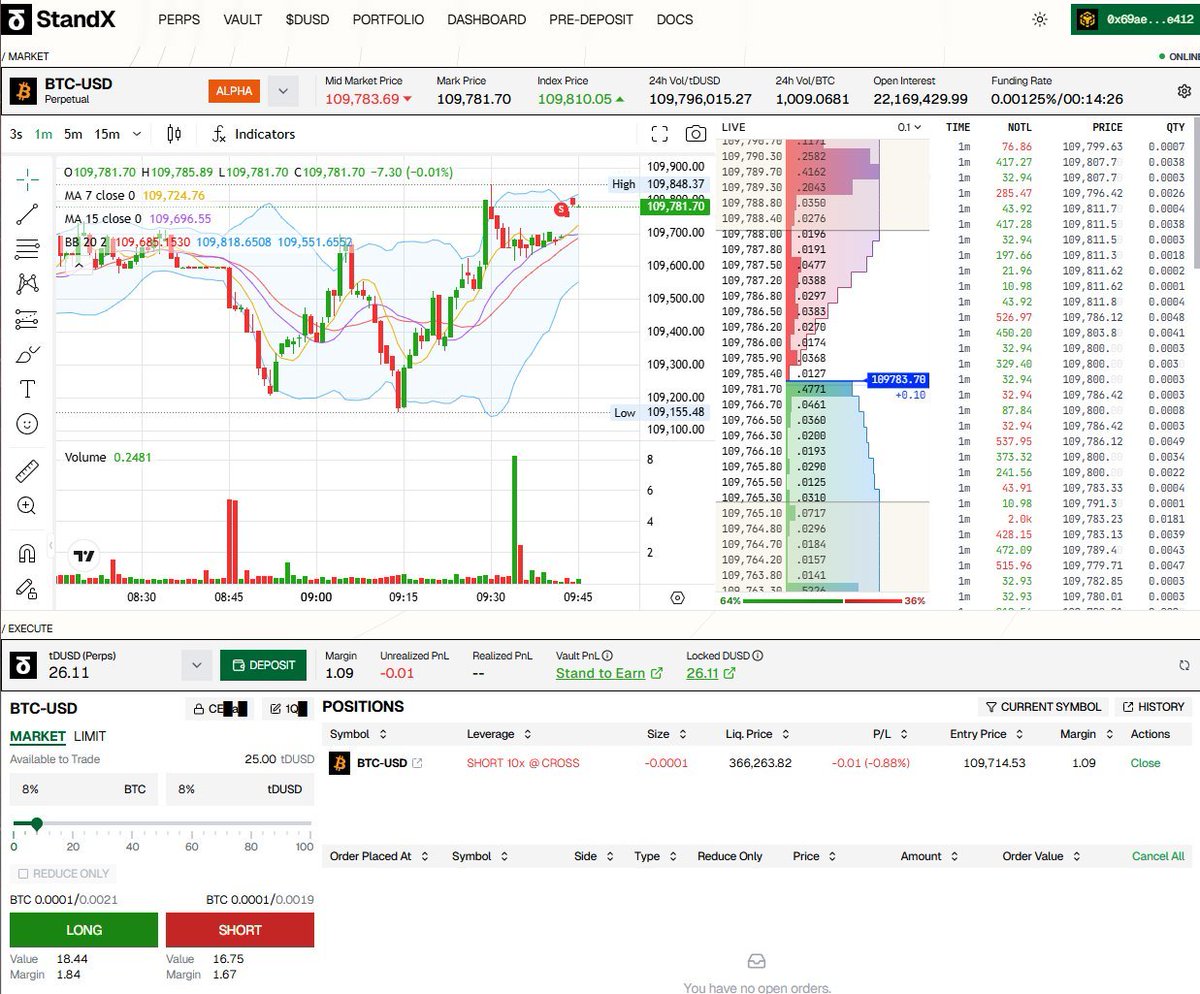Open the PORTFOLIO nav item
The image size is (1200, 994).
point(388,19)
